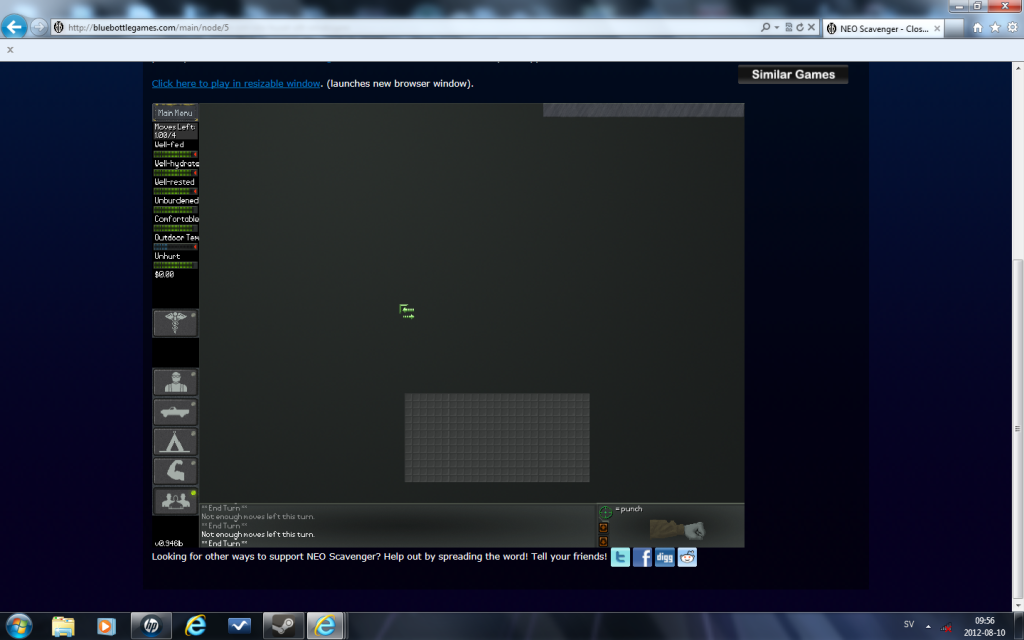Click the pickup truck vehicle button

(x=175, y=412)
